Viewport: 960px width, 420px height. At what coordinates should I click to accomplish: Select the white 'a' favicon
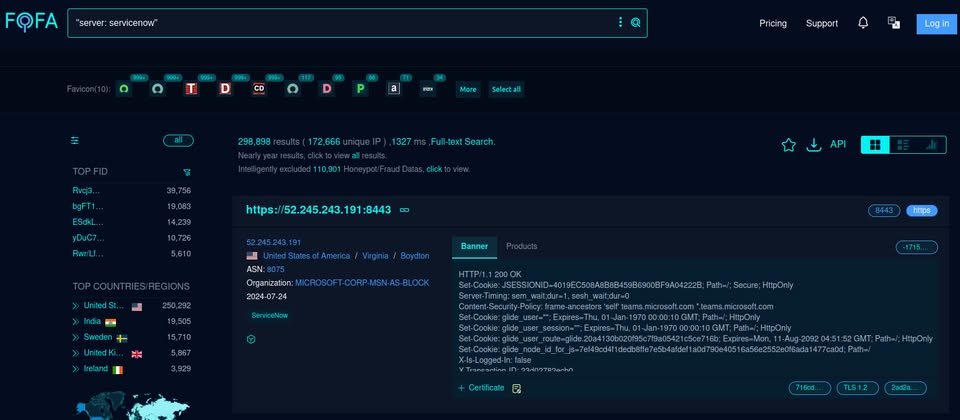click(394, 89)
